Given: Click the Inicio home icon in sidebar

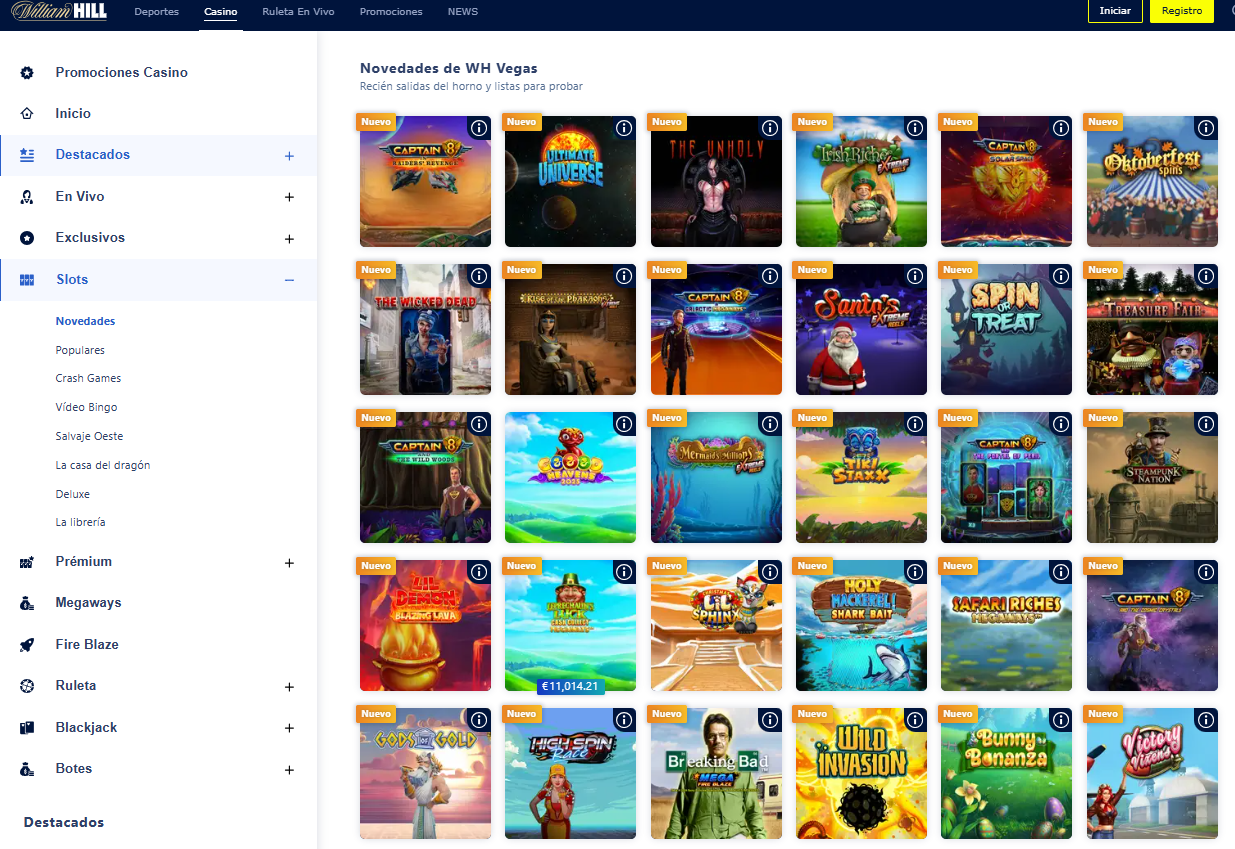Looking at the screenshot, I should tap(27, 114).
